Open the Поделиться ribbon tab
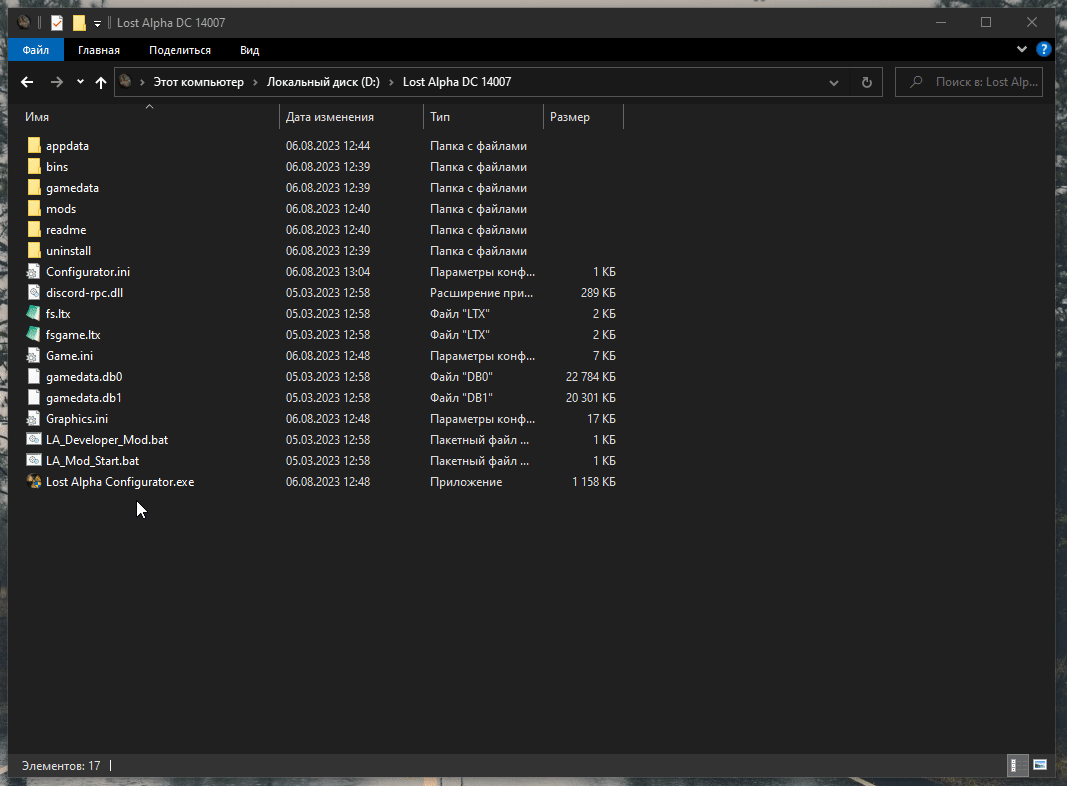1067x786 pixels. click(x=180, y=50)
